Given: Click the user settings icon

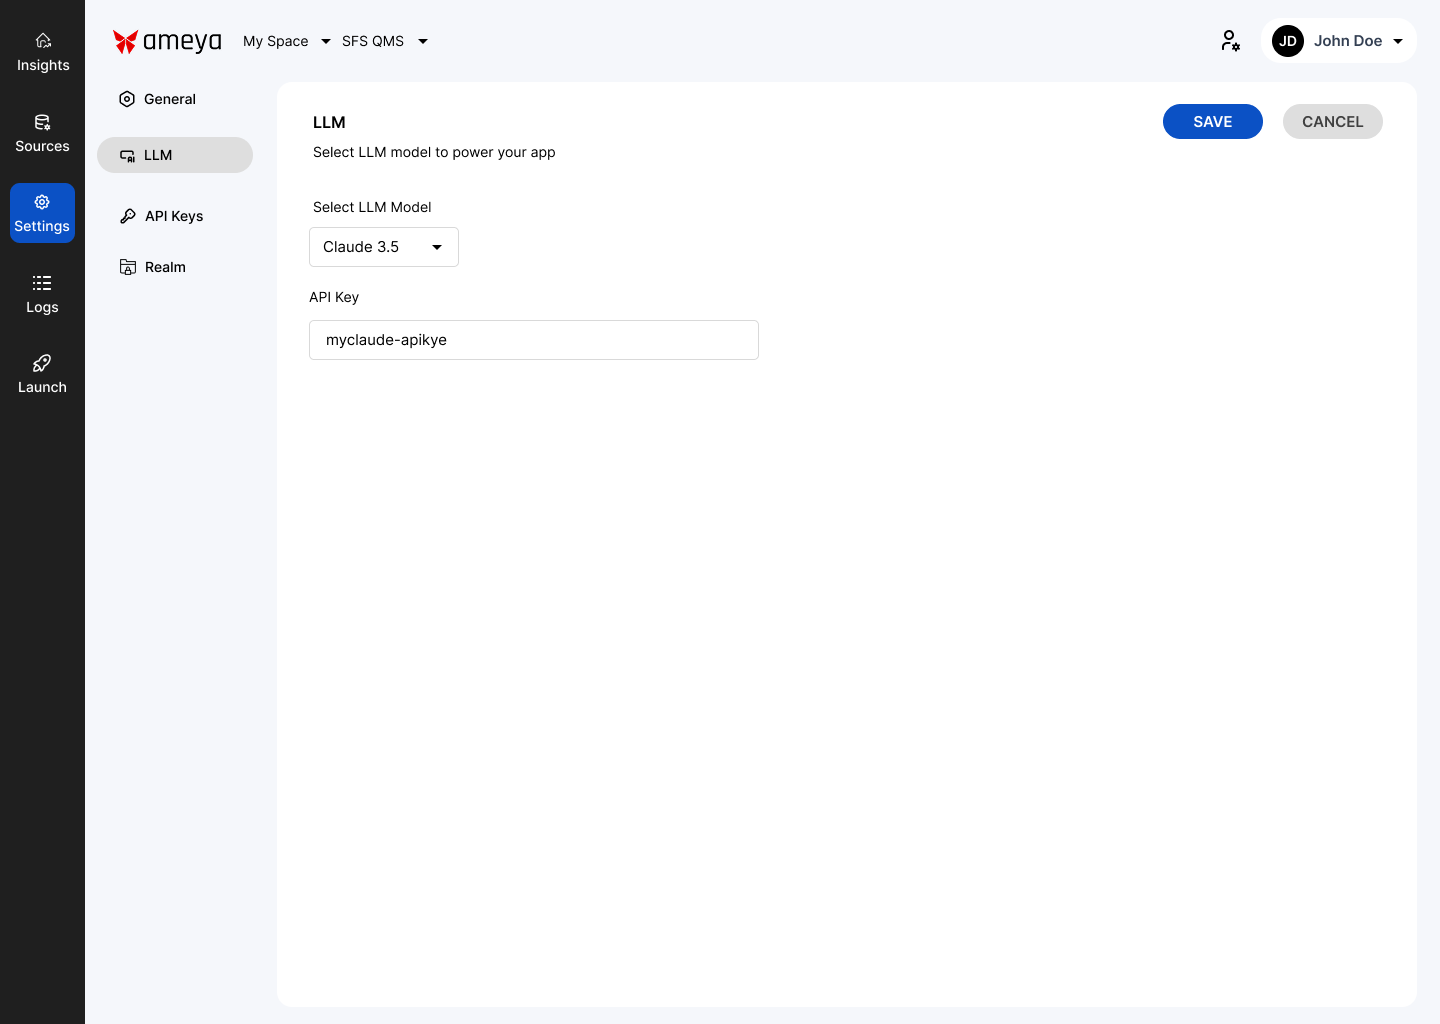Looking at the screenshot, I should click(x=1230, y=41).
